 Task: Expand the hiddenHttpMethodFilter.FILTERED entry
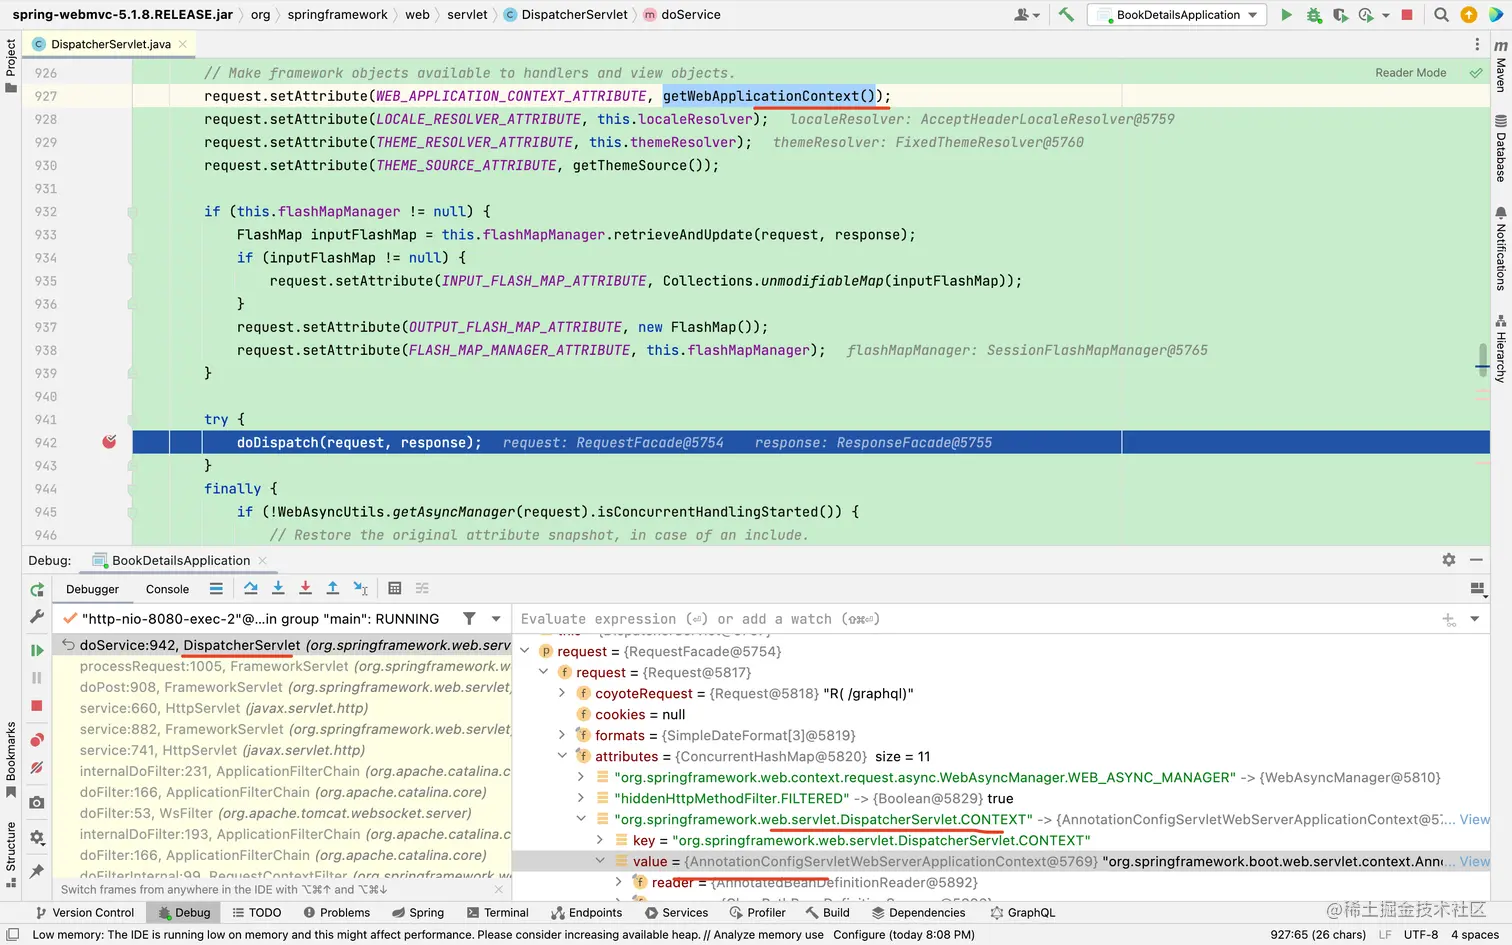pyautogui.click(x=581, y=798)
